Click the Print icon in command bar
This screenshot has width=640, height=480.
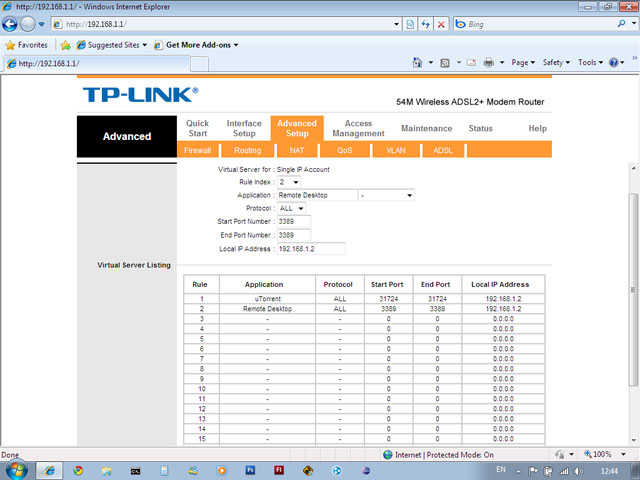point(489,62)
